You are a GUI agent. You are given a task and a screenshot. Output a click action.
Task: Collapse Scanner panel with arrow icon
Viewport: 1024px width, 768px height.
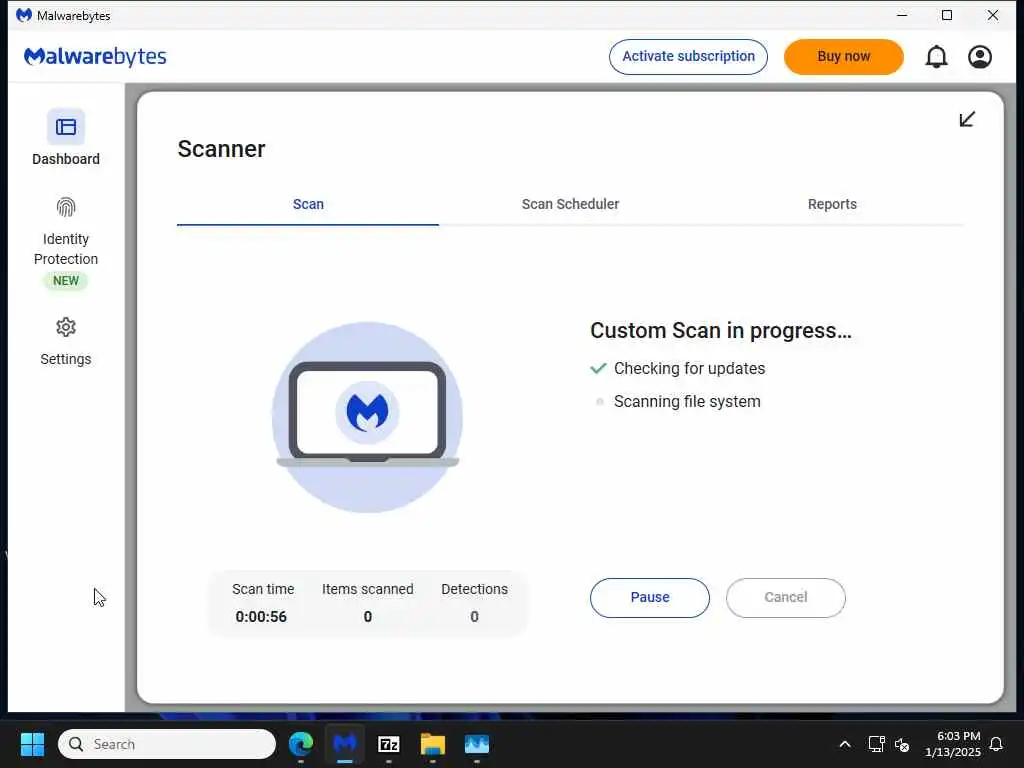tap(967, 119)
